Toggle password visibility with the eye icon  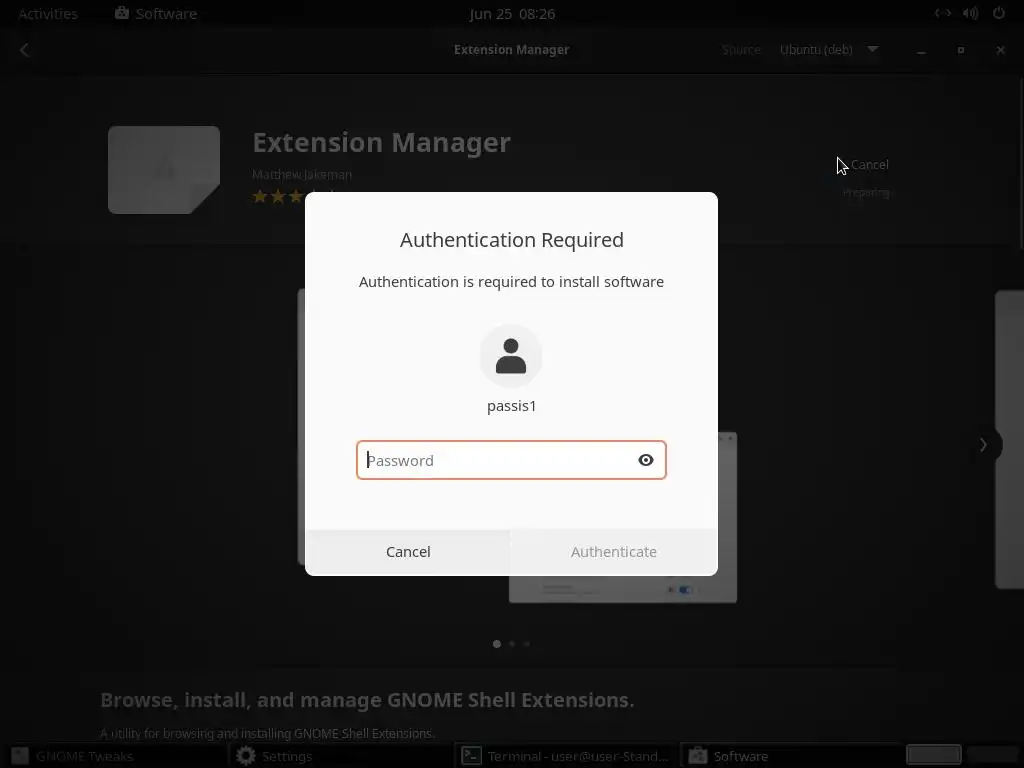646,460
